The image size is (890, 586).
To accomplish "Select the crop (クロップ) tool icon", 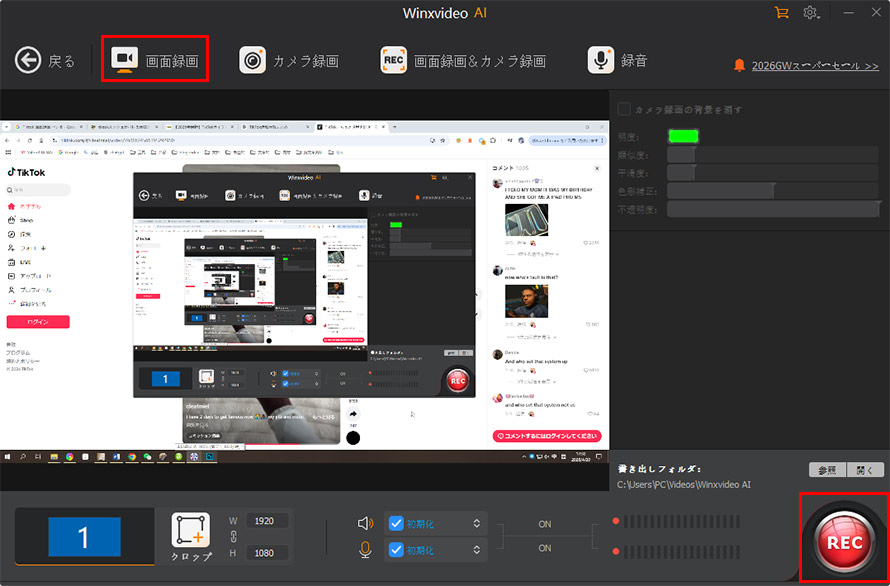I will tap(191, 530).
